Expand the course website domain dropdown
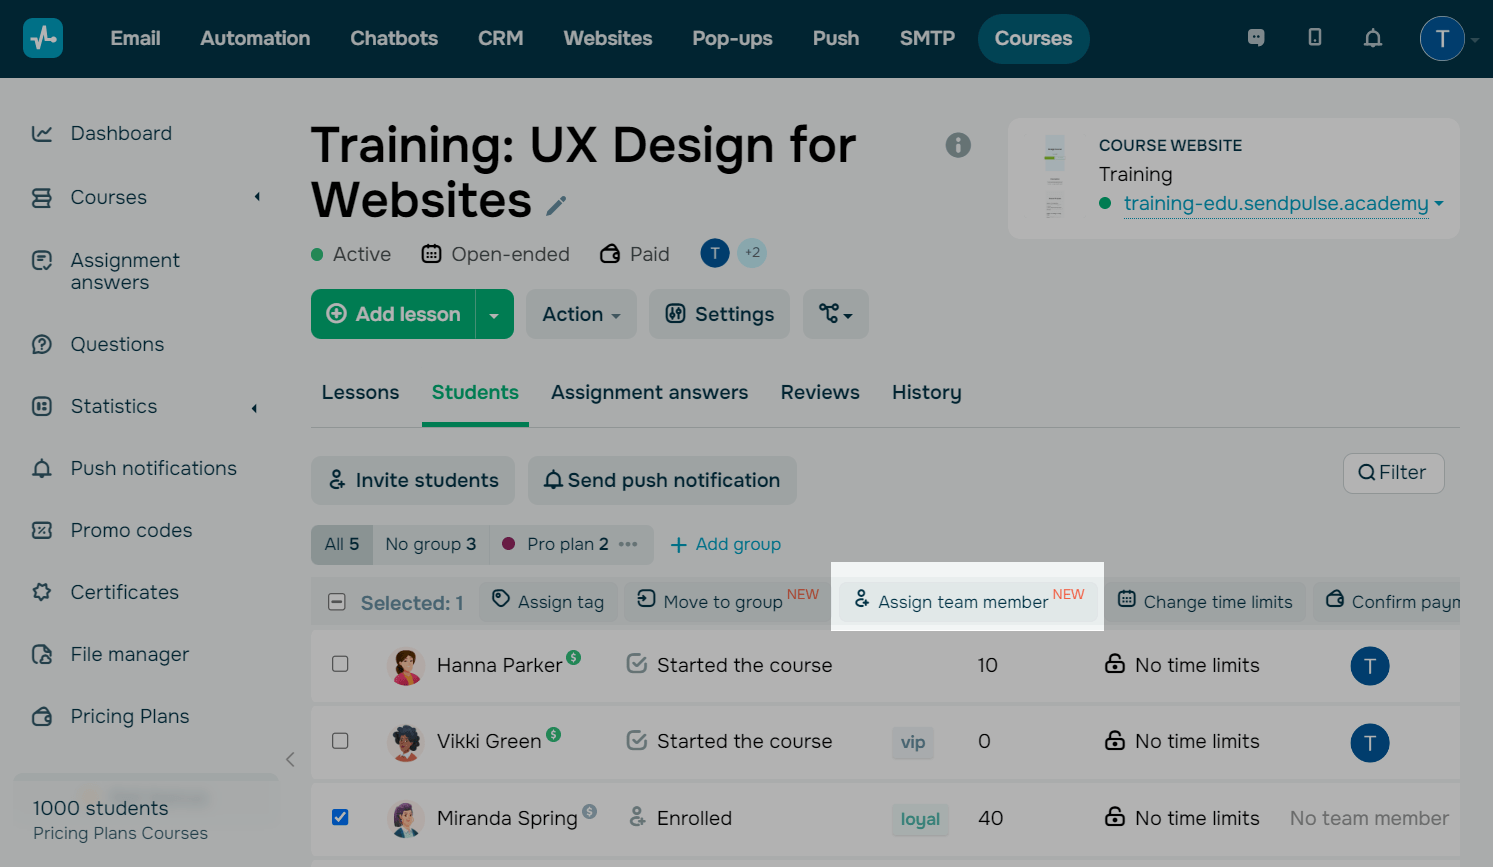 (x=1439, y=203)
